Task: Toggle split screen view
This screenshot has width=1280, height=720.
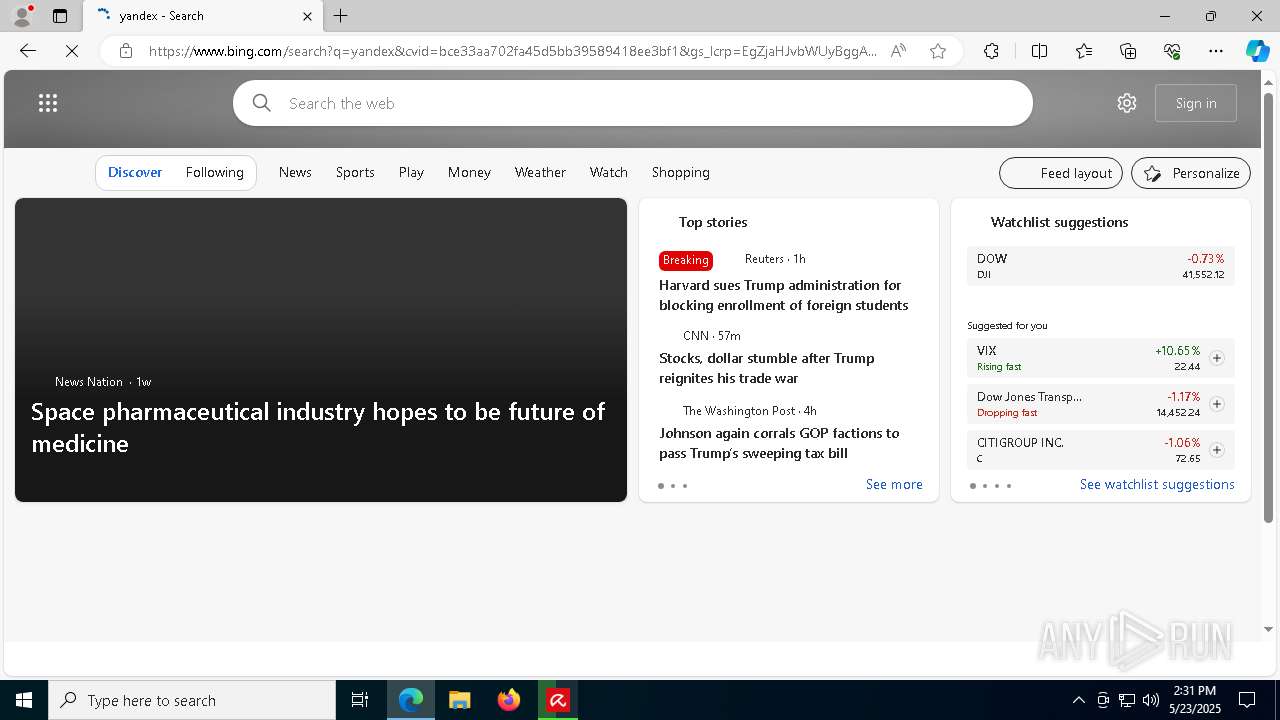Action: pos(1039,51)
